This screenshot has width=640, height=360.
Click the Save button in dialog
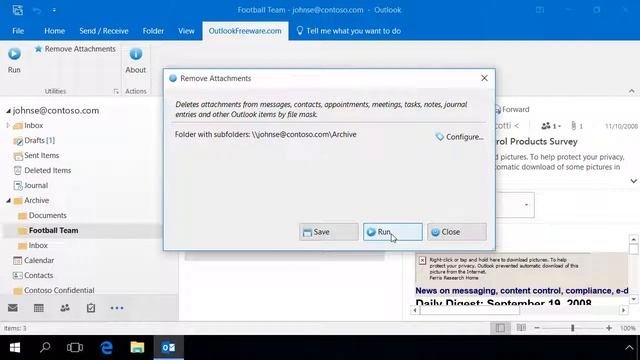(x=329, y=232)
